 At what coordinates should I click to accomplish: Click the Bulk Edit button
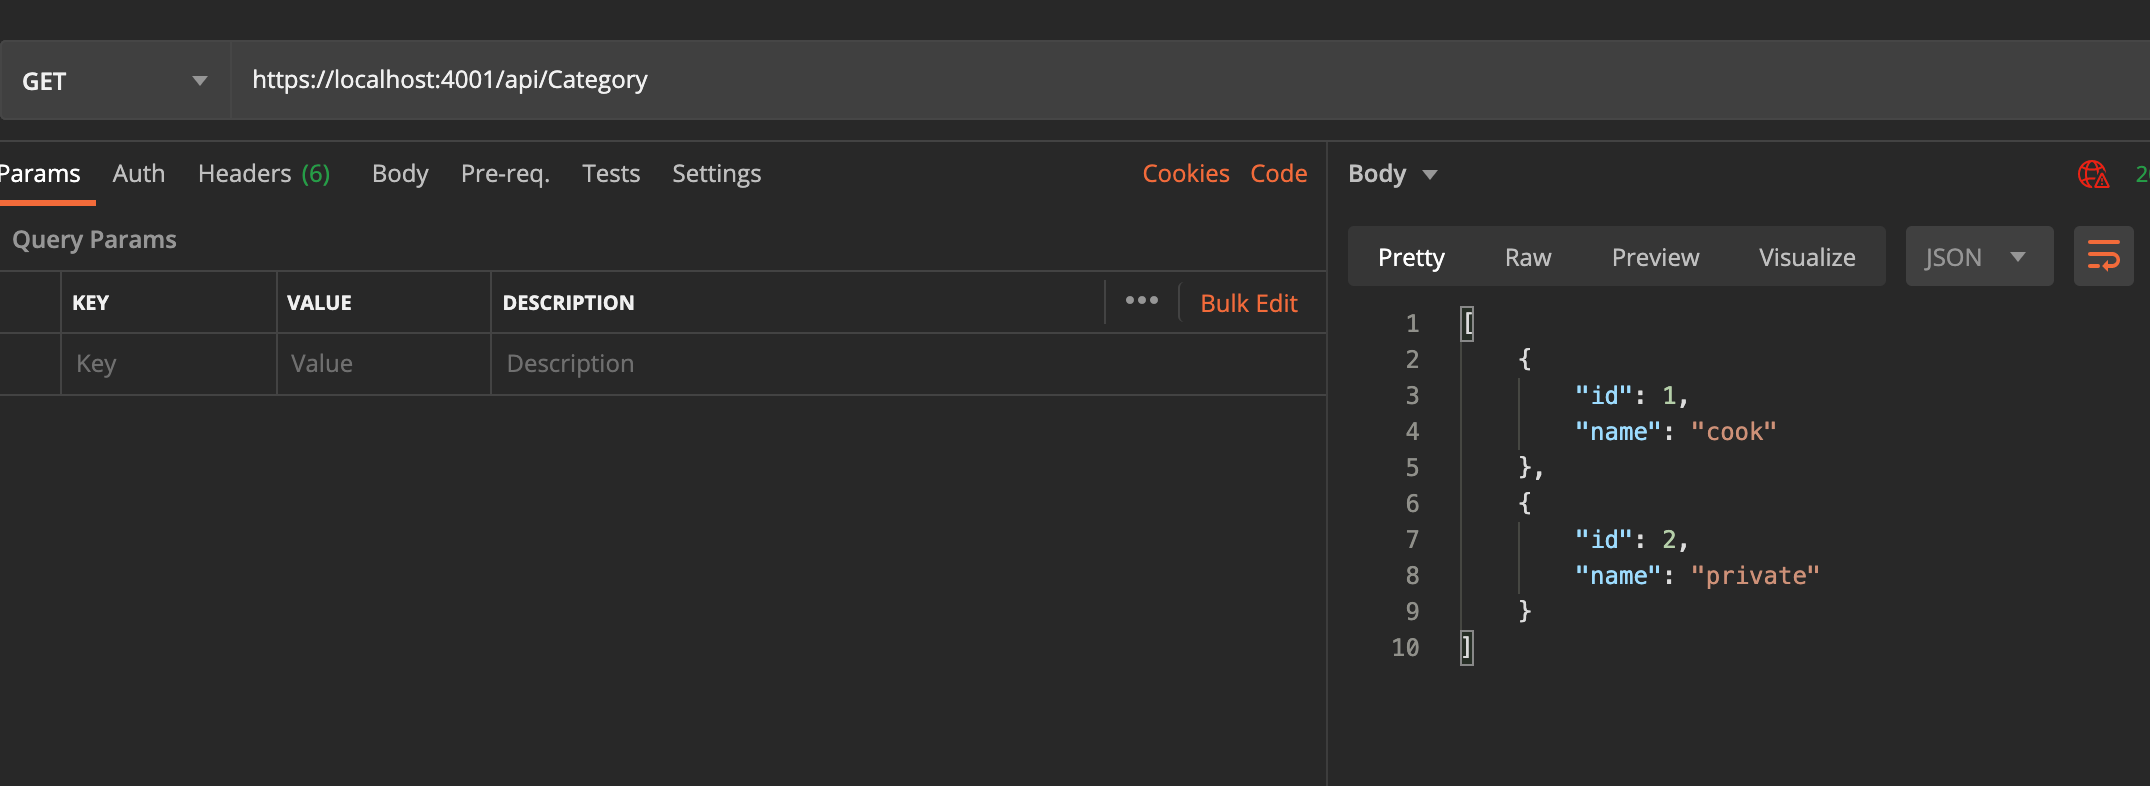(1248, 303)
